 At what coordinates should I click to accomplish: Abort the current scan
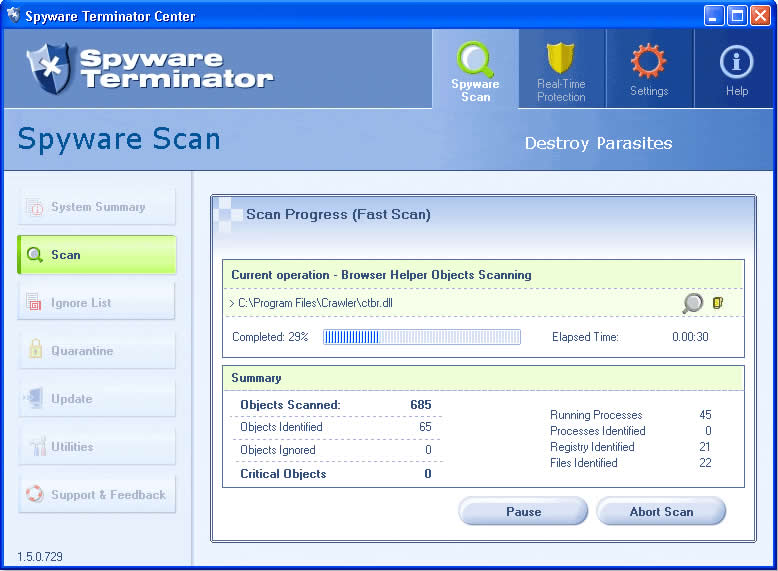661,511
